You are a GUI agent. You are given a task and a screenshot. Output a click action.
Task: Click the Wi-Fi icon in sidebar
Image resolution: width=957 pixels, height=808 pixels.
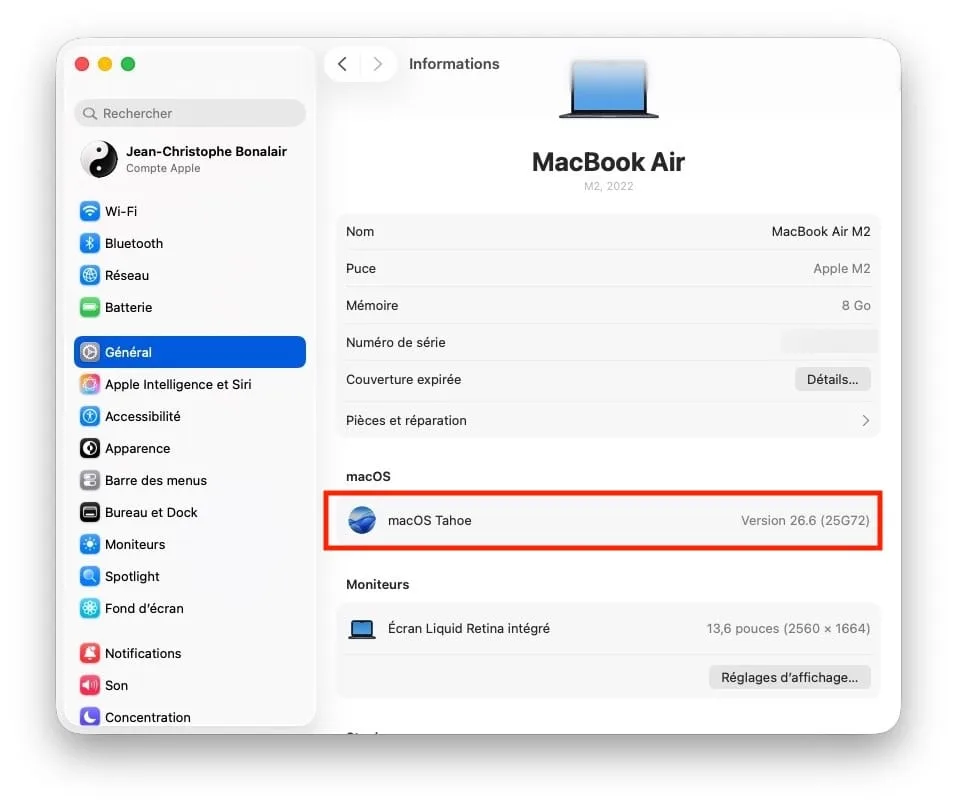(x=90, y=211)
